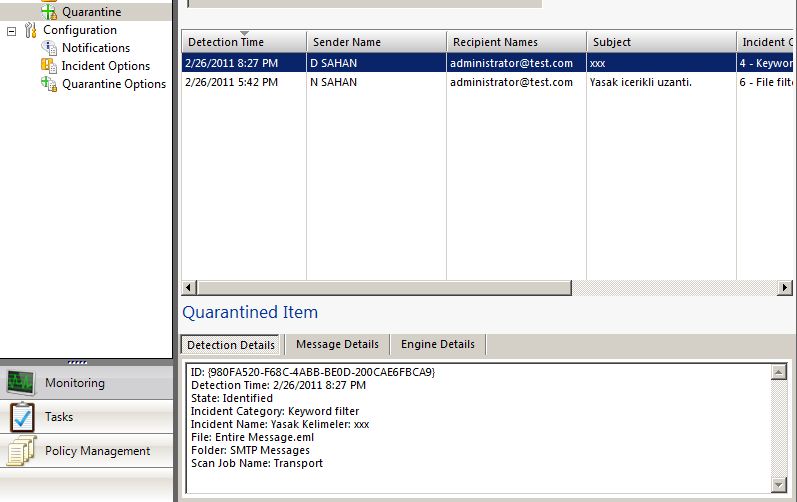797x502 pixels.
Task: Click the horizontal scrollbar right arrow
Action: tap(784, 288)
